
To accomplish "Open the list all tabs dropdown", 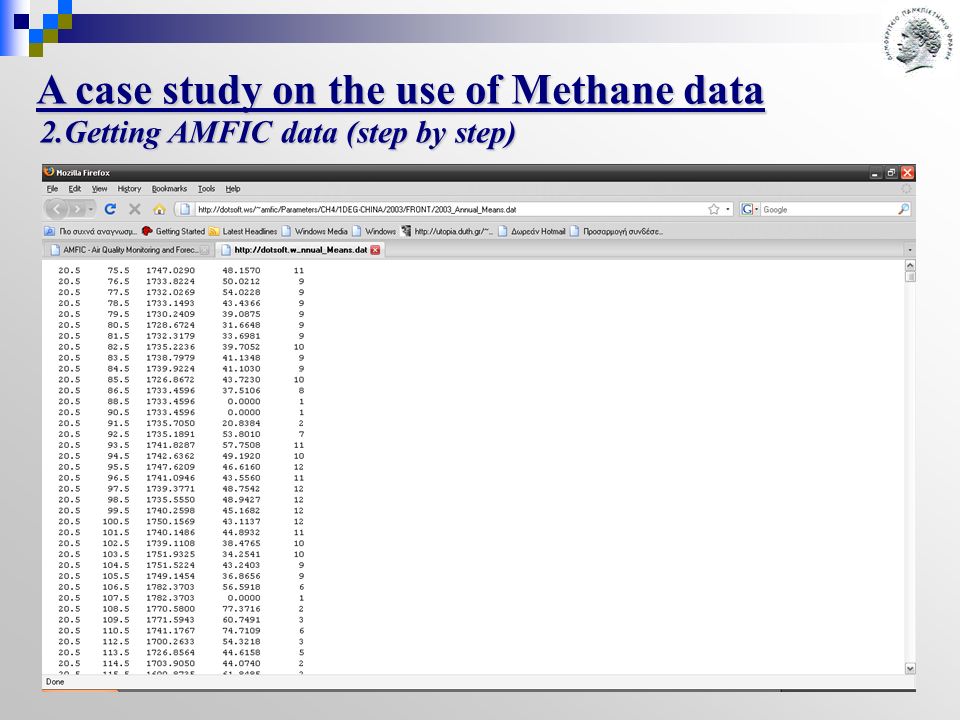I will click(909, 250).
